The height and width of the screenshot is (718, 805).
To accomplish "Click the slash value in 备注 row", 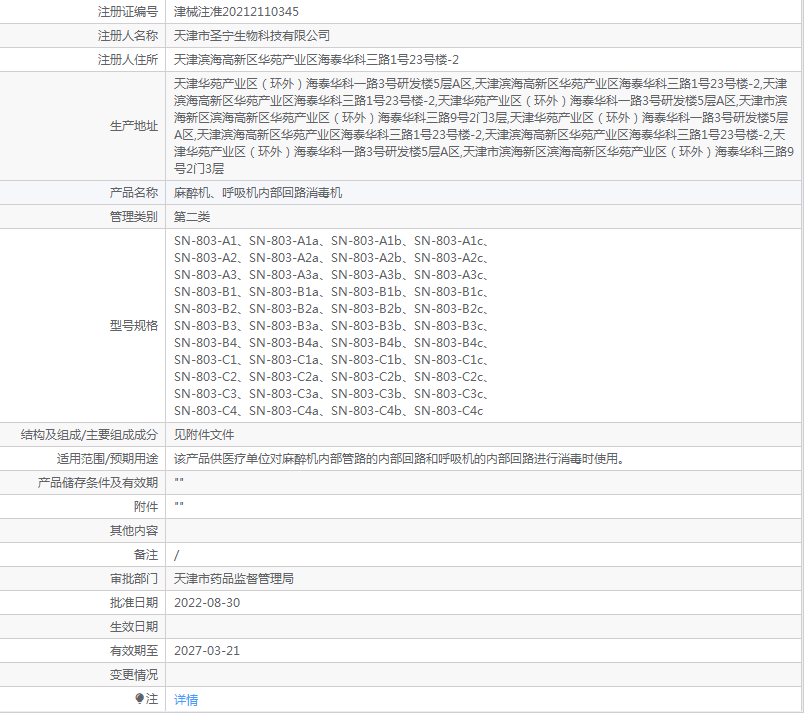I will pos(177,555).
